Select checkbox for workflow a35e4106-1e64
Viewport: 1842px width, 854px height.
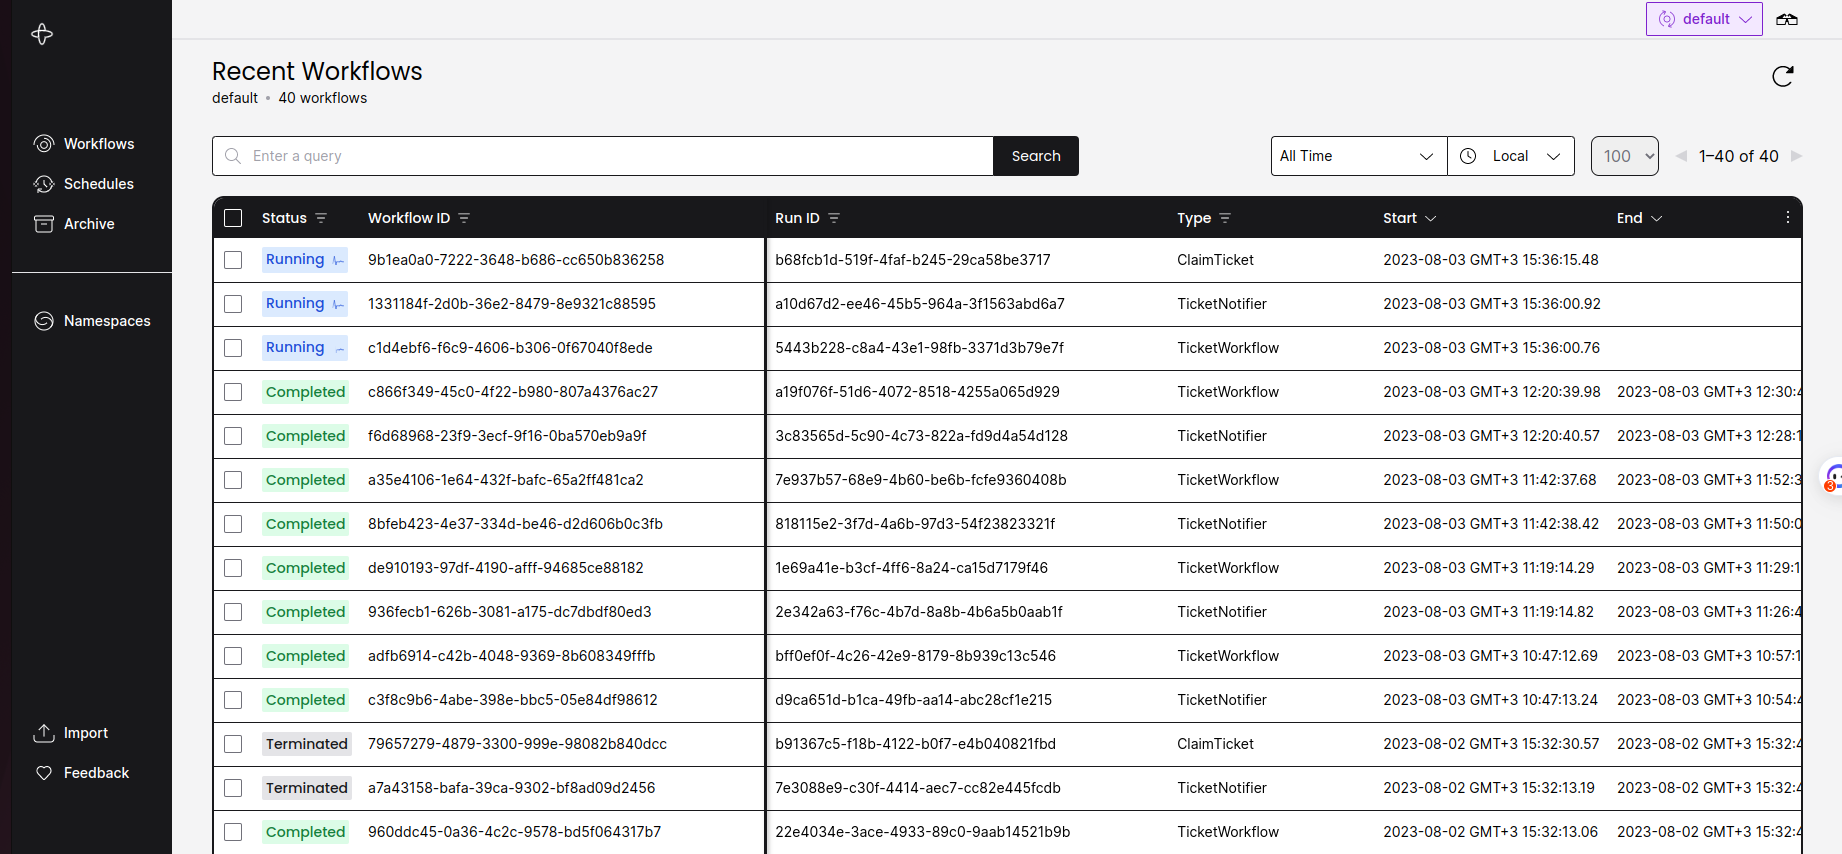click(x=233, y=480)
